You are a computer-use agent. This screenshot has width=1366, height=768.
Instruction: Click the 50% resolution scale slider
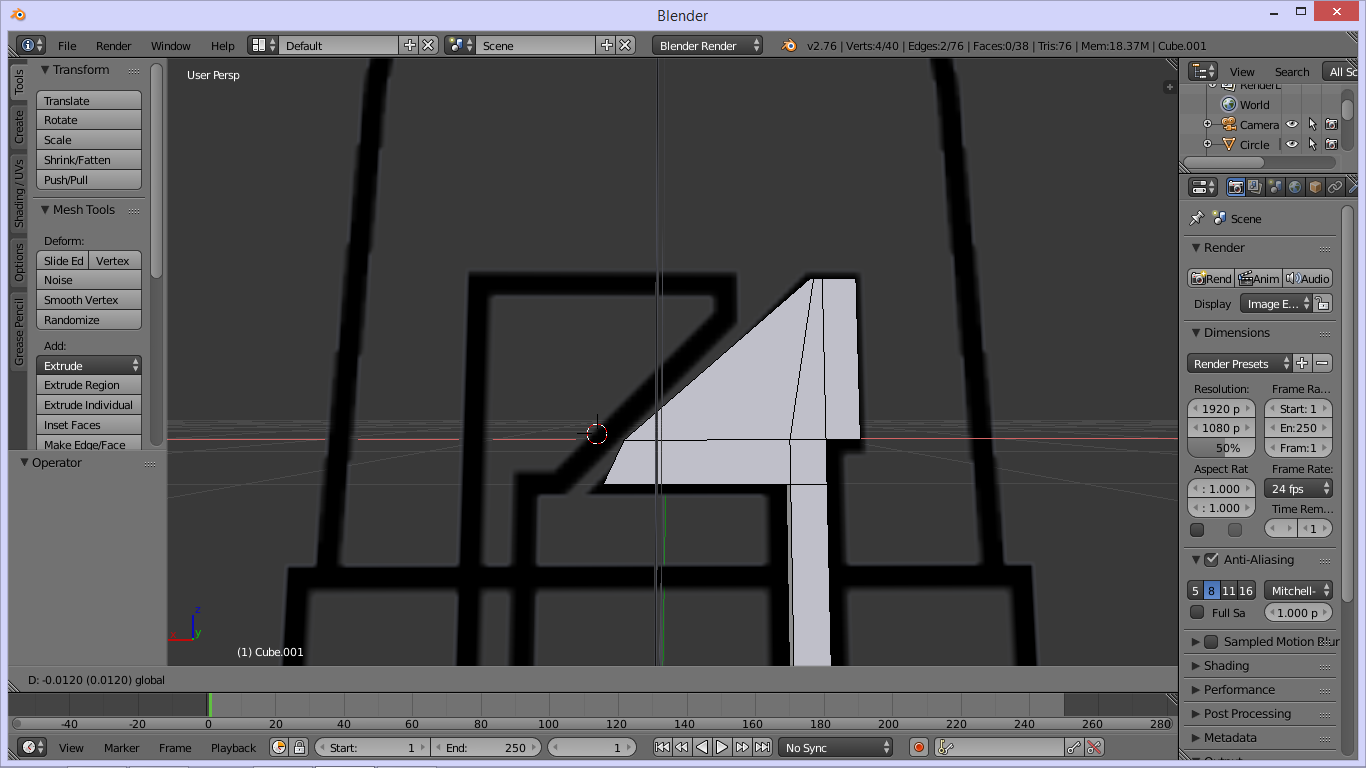1221,447
